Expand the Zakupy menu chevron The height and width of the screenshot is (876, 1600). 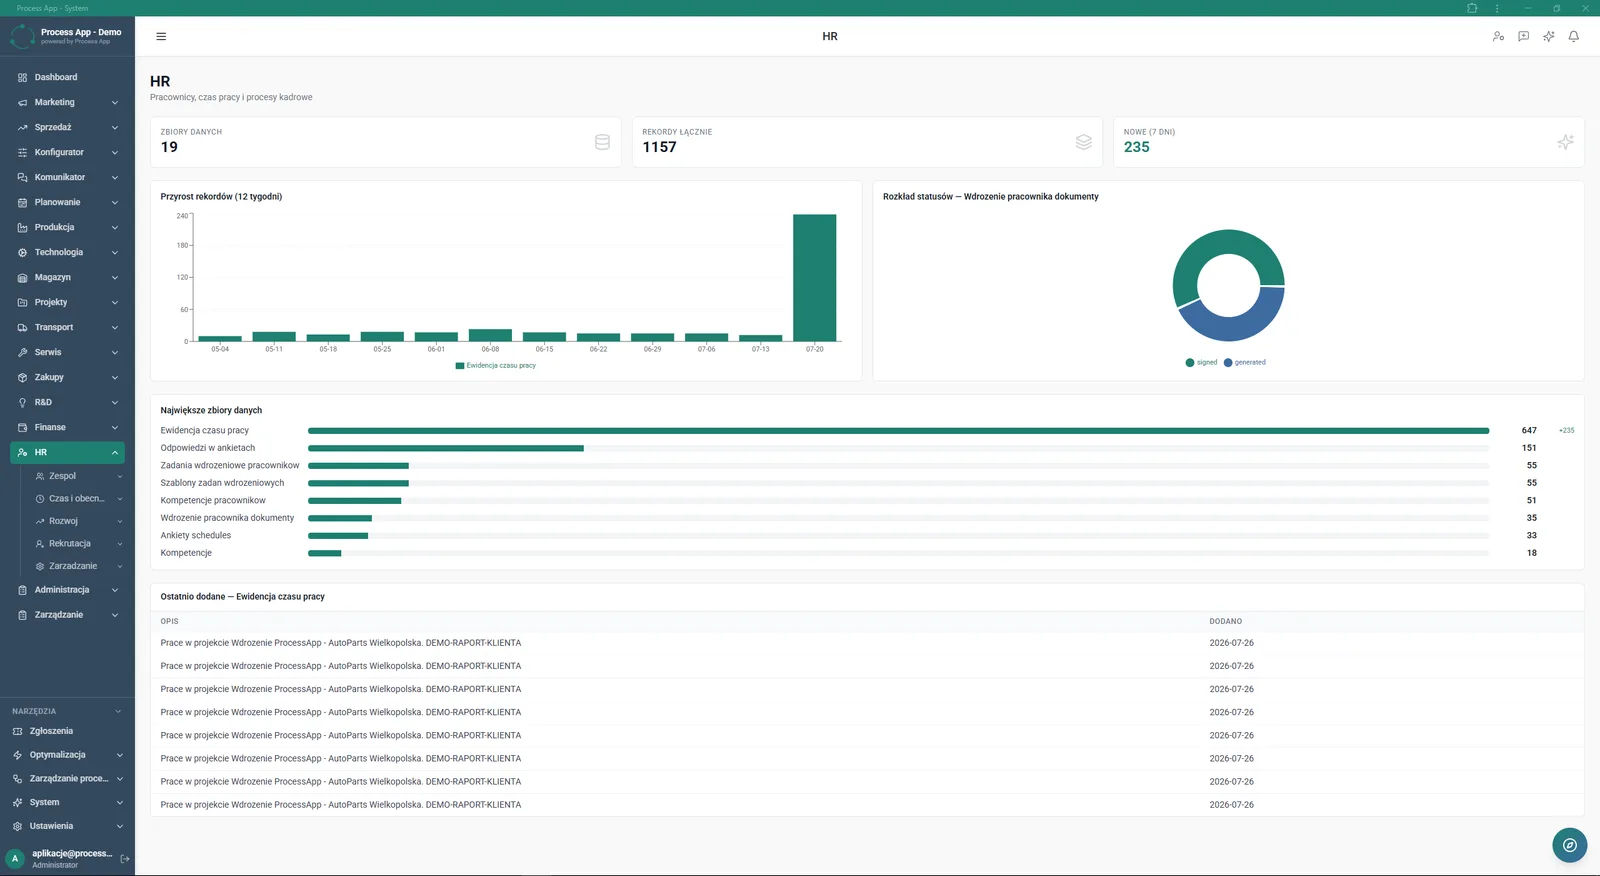[115, 377]
